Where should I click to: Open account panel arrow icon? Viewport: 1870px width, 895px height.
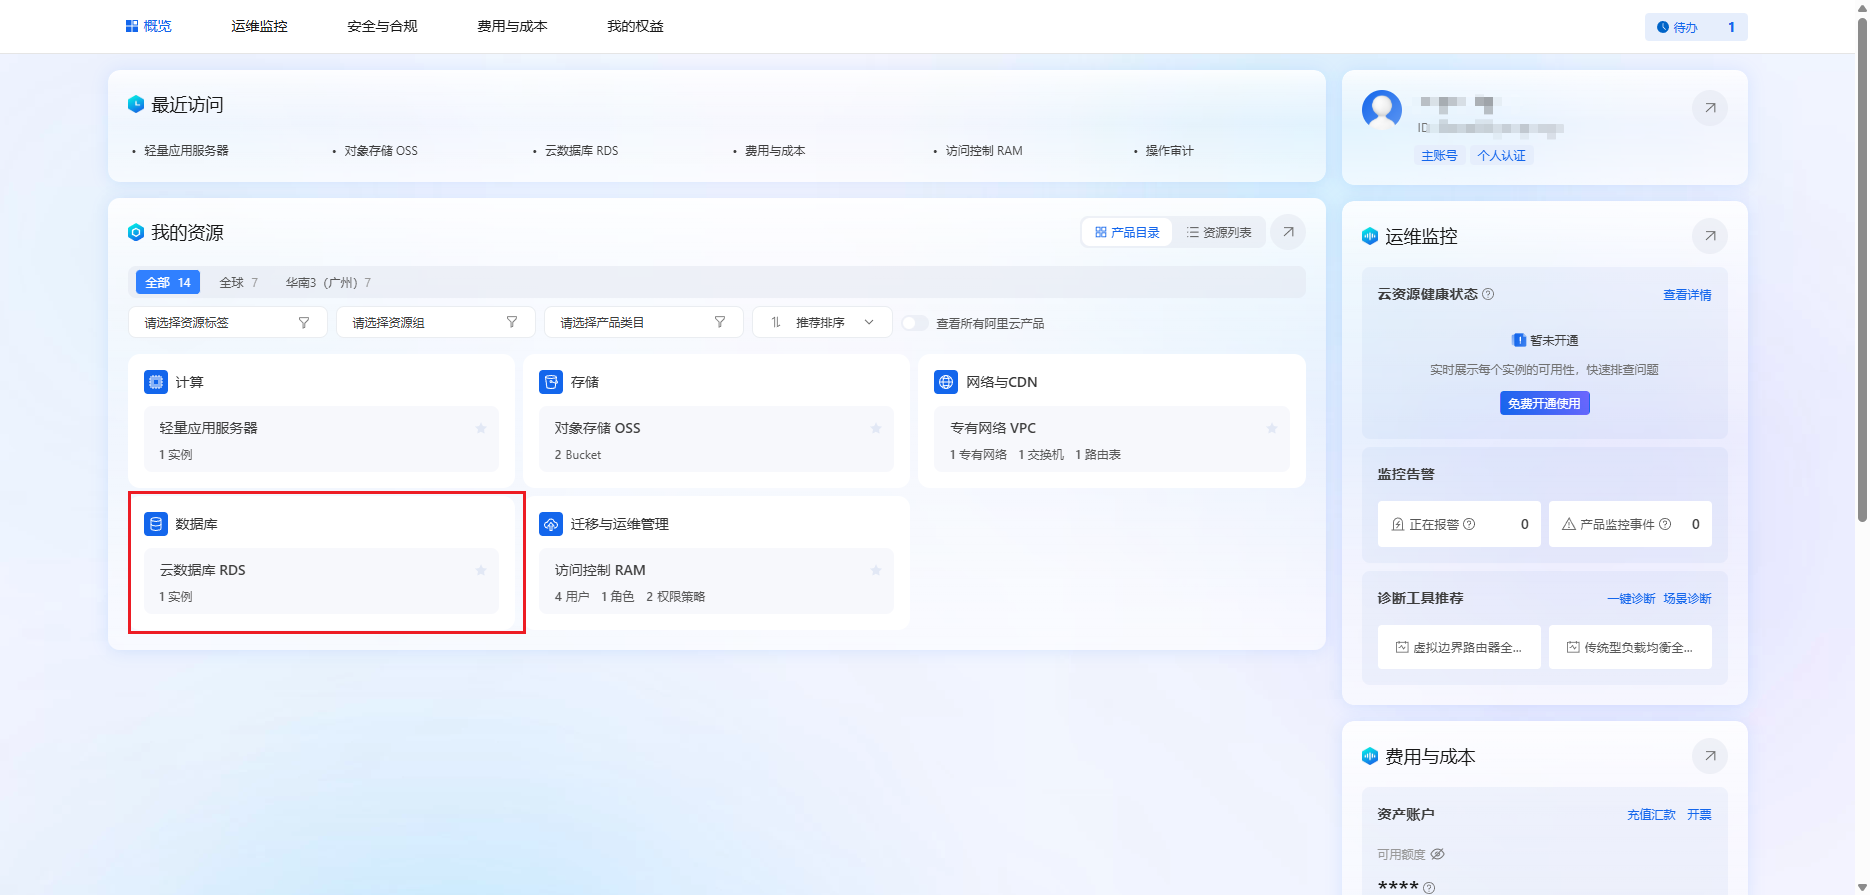[1709, 108]
